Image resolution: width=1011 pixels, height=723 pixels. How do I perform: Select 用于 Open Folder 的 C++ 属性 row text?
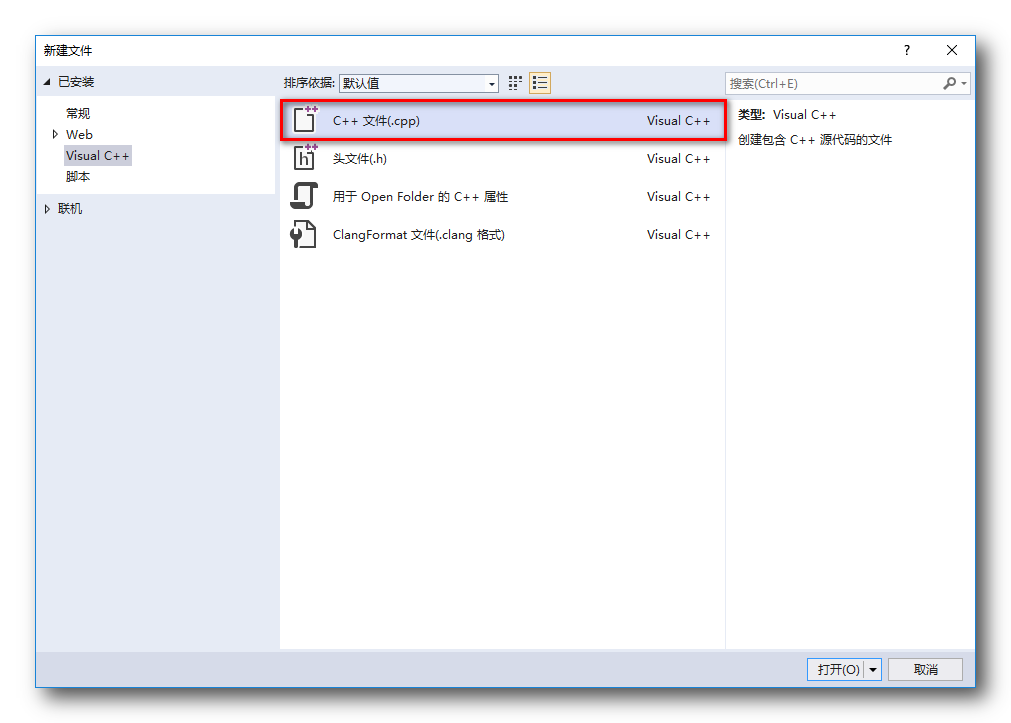420,197
